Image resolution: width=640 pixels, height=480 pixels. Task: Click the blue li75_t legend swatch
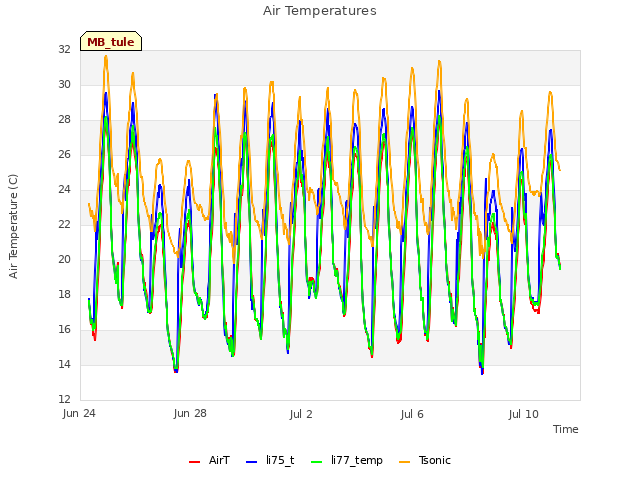(x=252, y=462)
